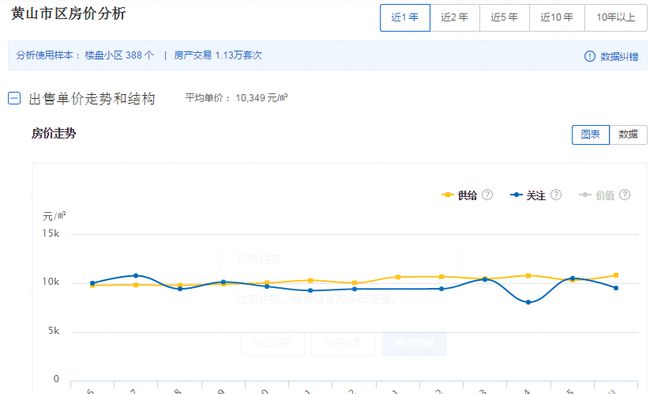This screenshot has height=394, width=650.
Task: Collapse the 出售单价走势和结构 section
Action: click(14, 99)
